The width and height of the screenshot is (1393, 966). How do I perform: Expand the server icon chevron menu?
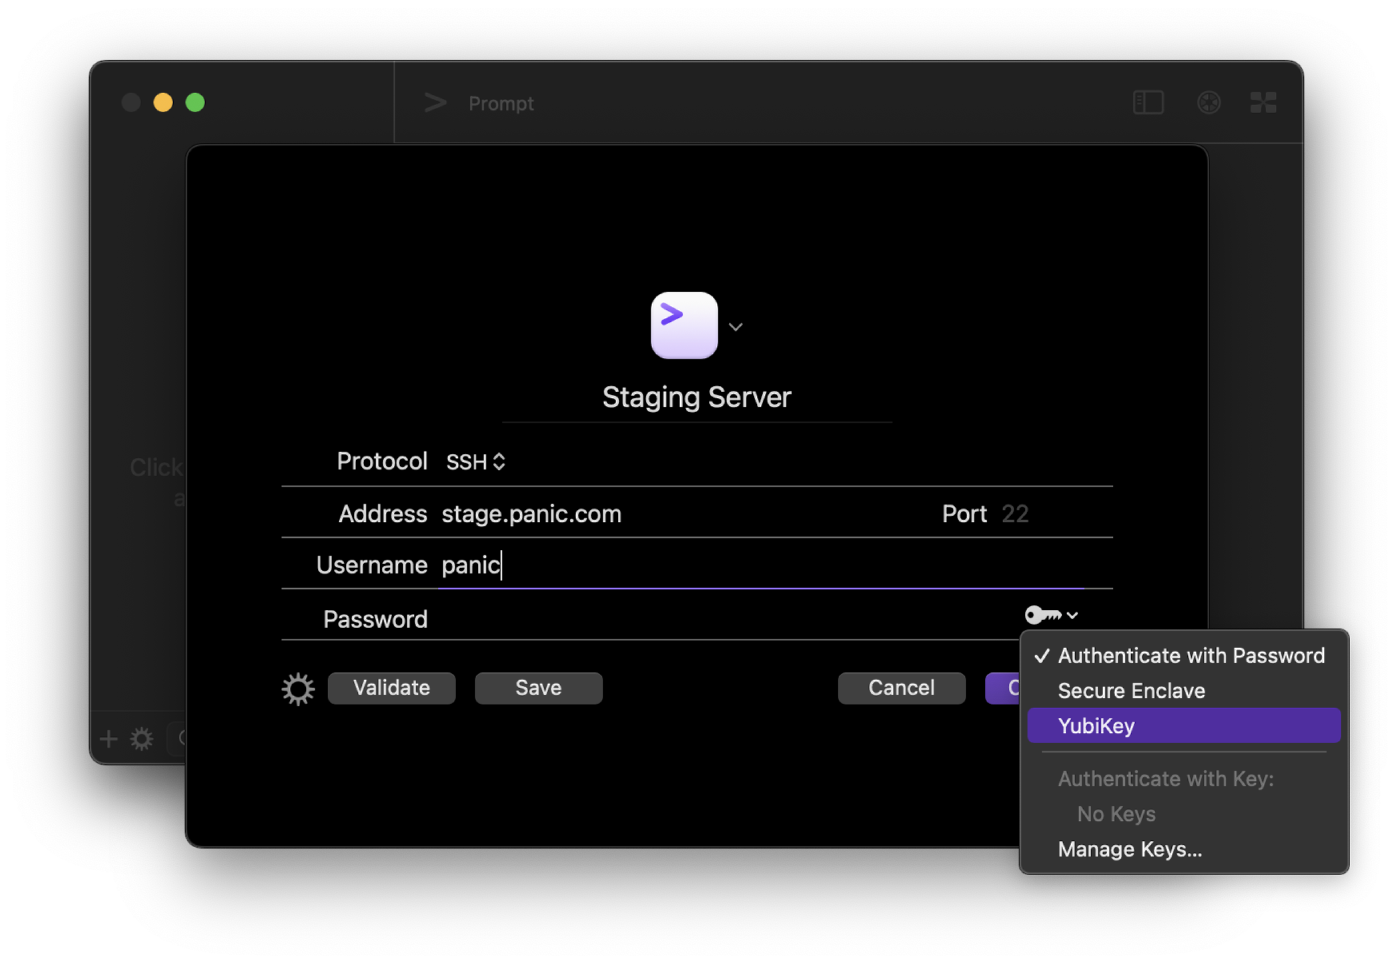(x=736, y=327)
